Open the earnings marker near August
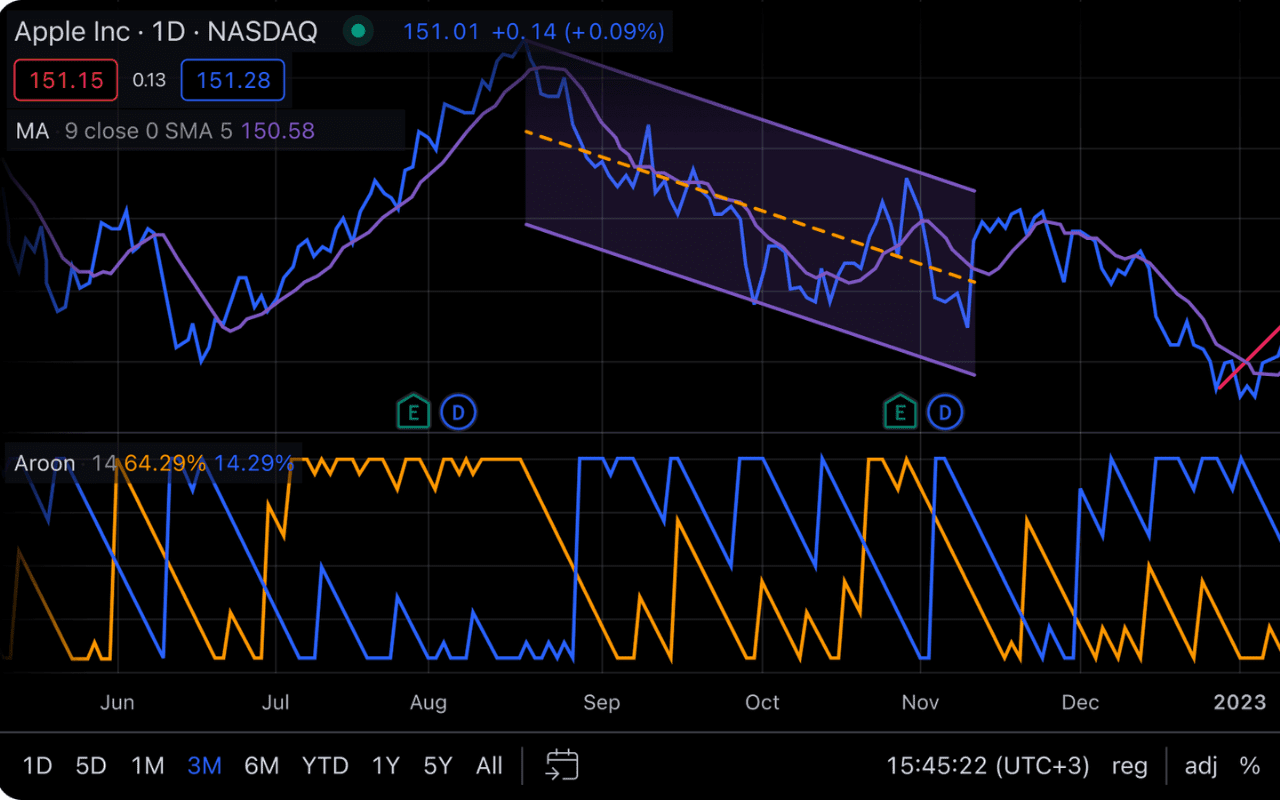 click(413, 412)
